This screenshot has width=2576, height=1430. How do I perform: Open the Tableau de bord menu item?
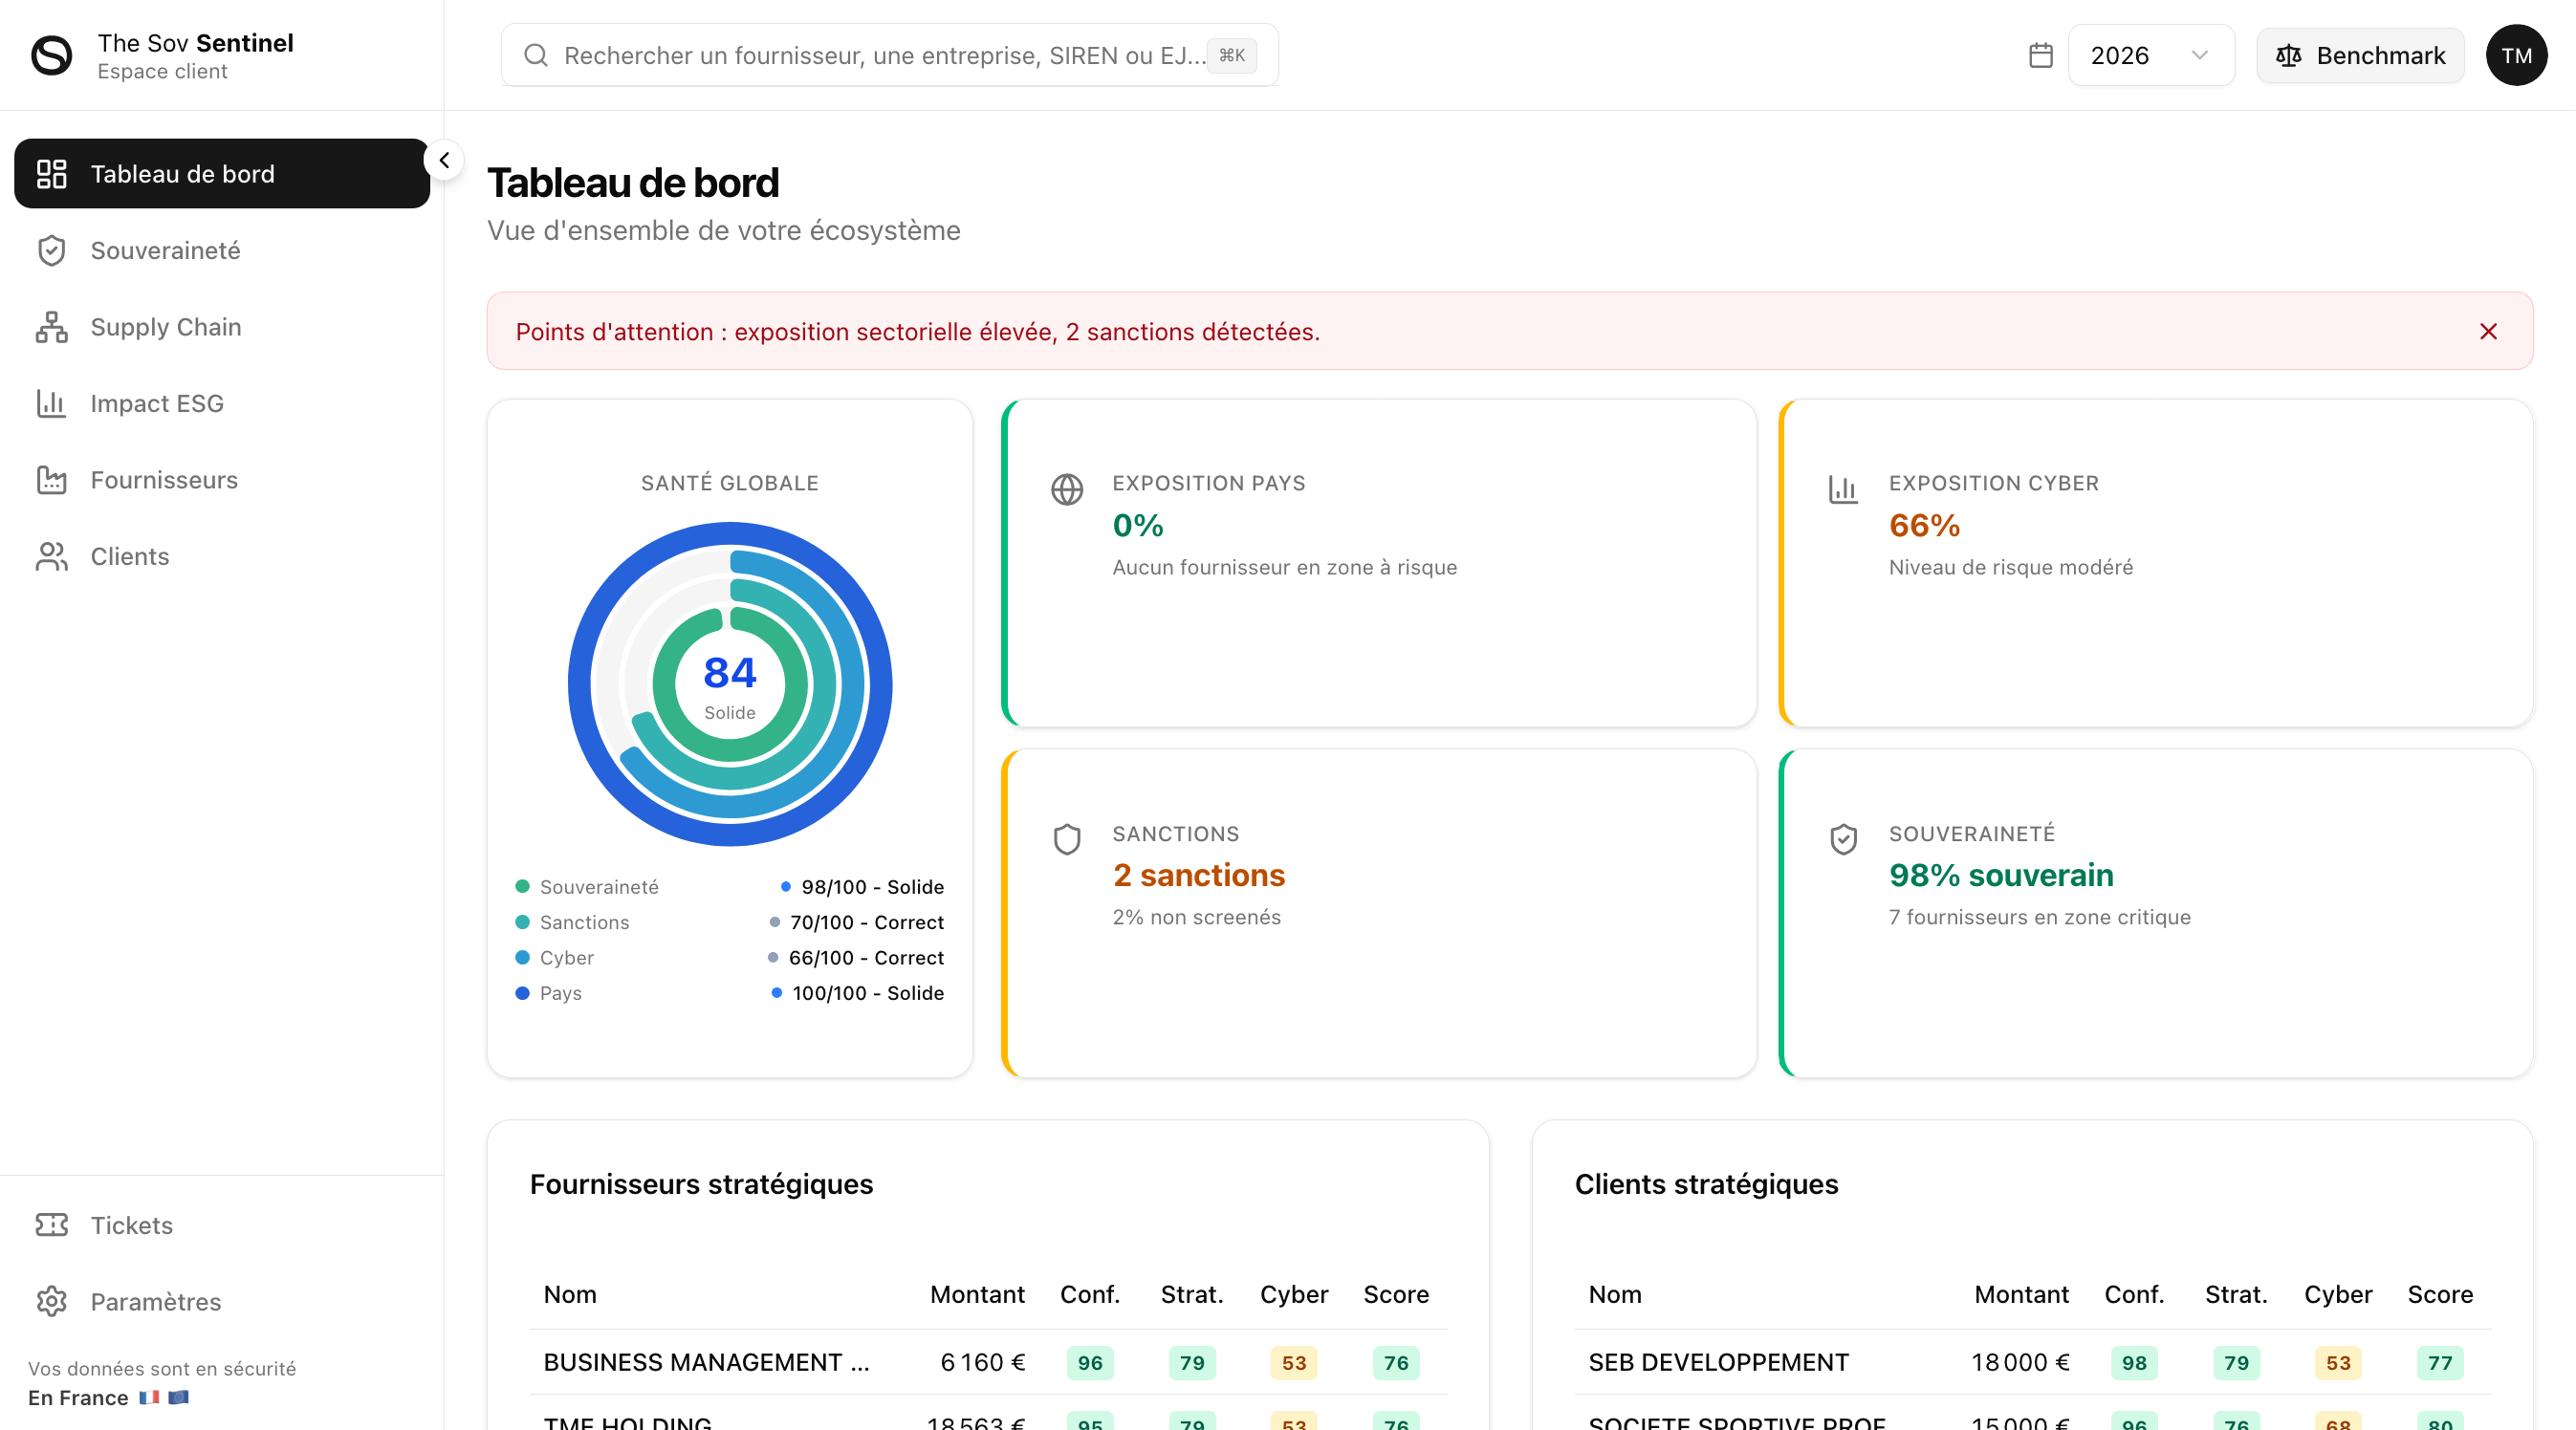point(222,174)
